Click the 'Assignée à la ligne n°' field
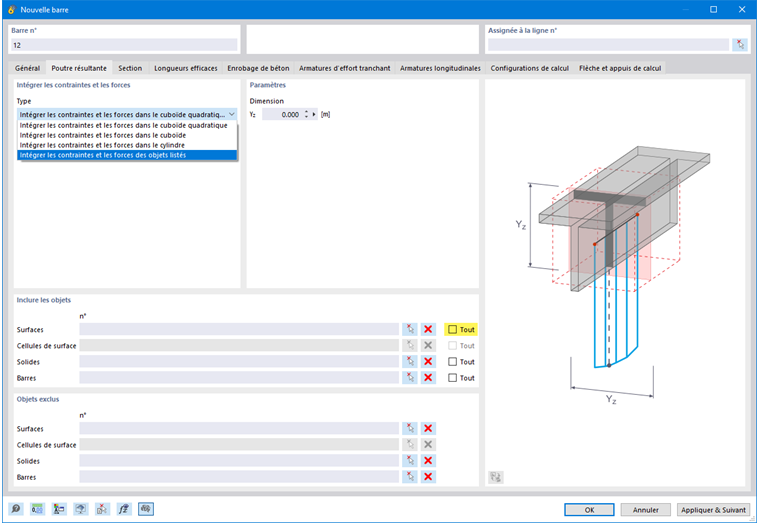760x523 pixels. (x=608, y=45)
